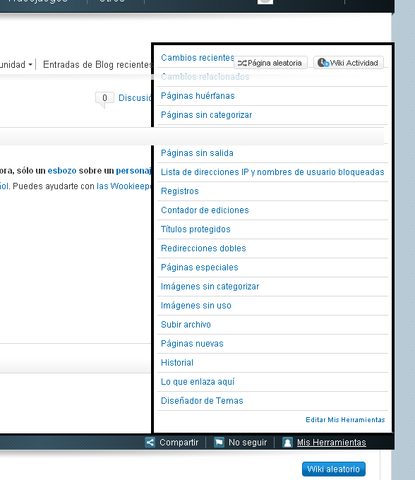
Task: Open Cambios recientes in the tools menu
Action: click(x=198, y=58)
